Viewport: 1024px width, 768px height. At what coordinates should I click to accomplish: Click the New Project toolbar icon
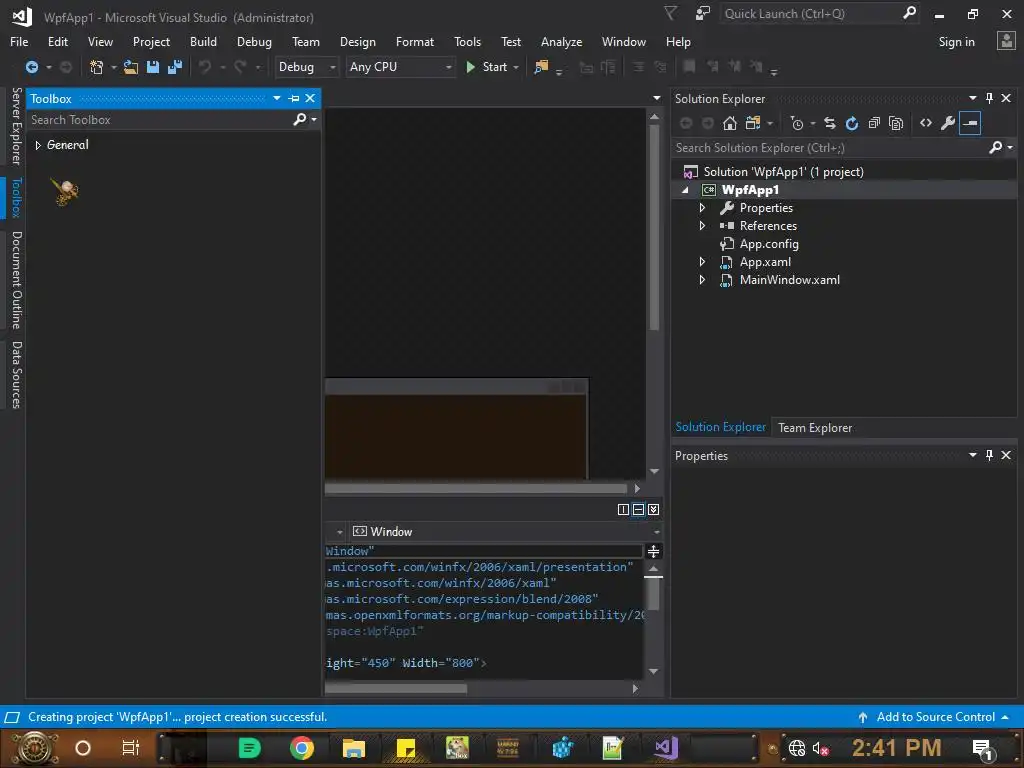tap(97, 67)
